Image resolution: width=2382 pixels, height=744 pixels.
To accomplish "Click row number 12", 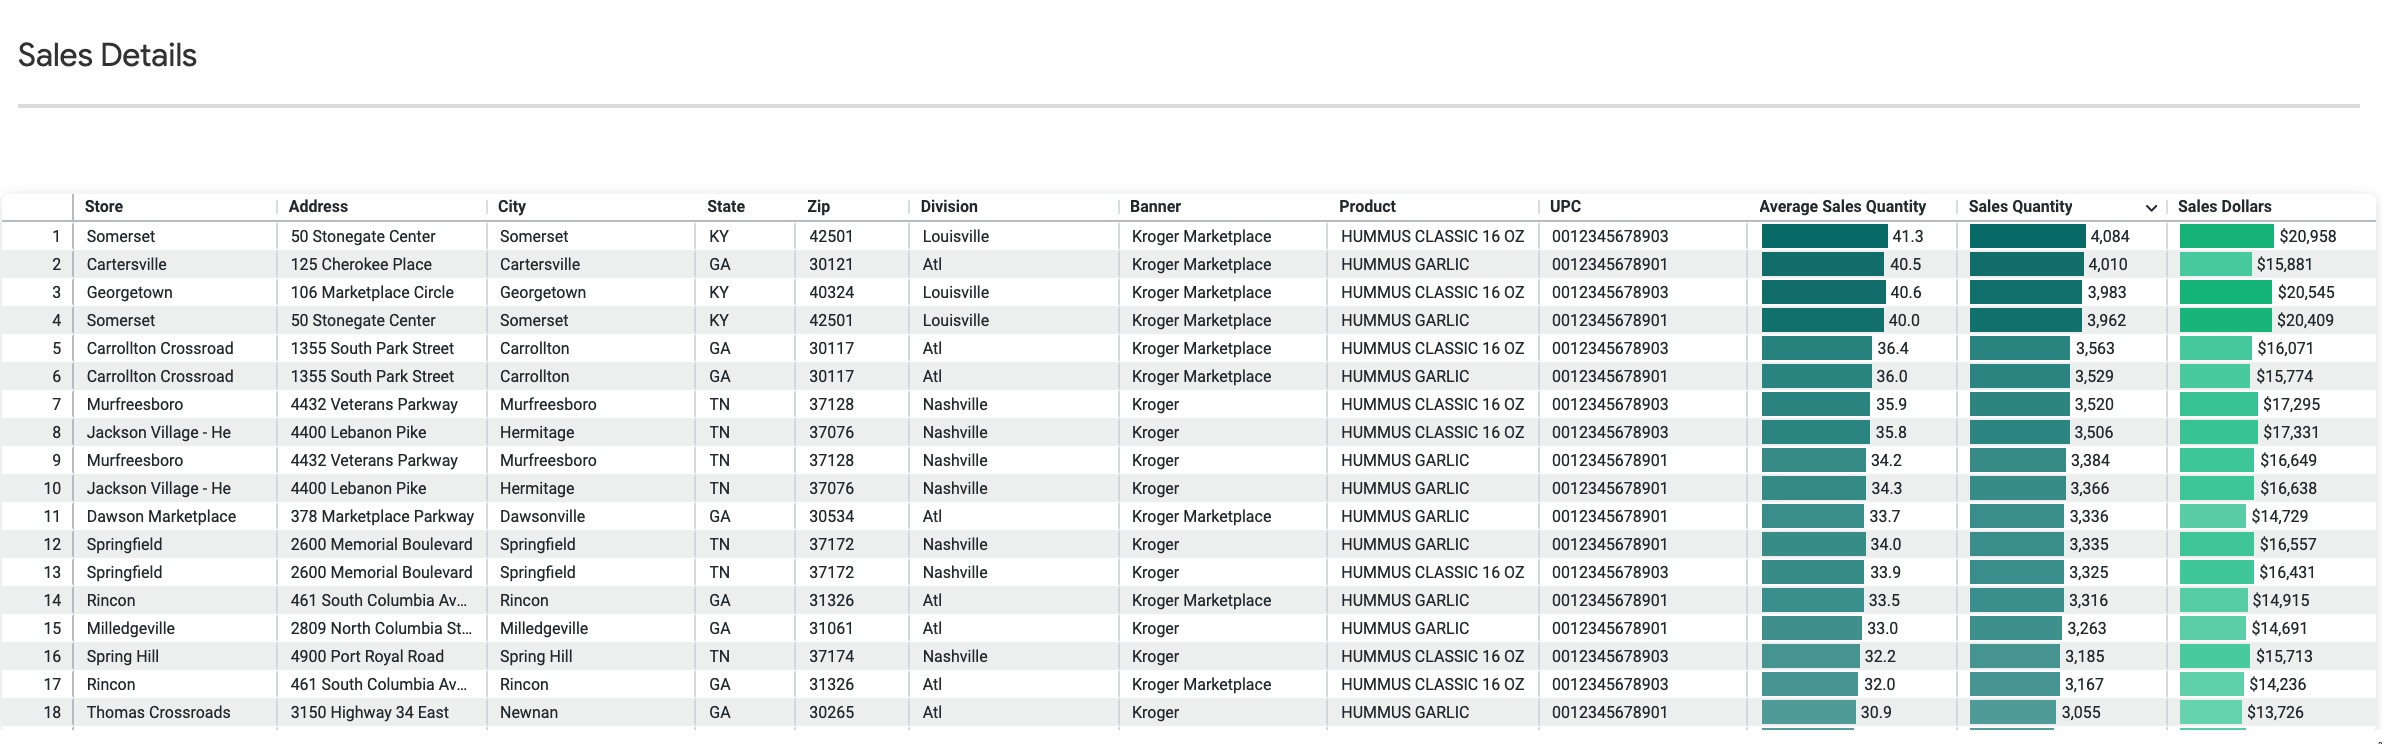I will (52, 544).
